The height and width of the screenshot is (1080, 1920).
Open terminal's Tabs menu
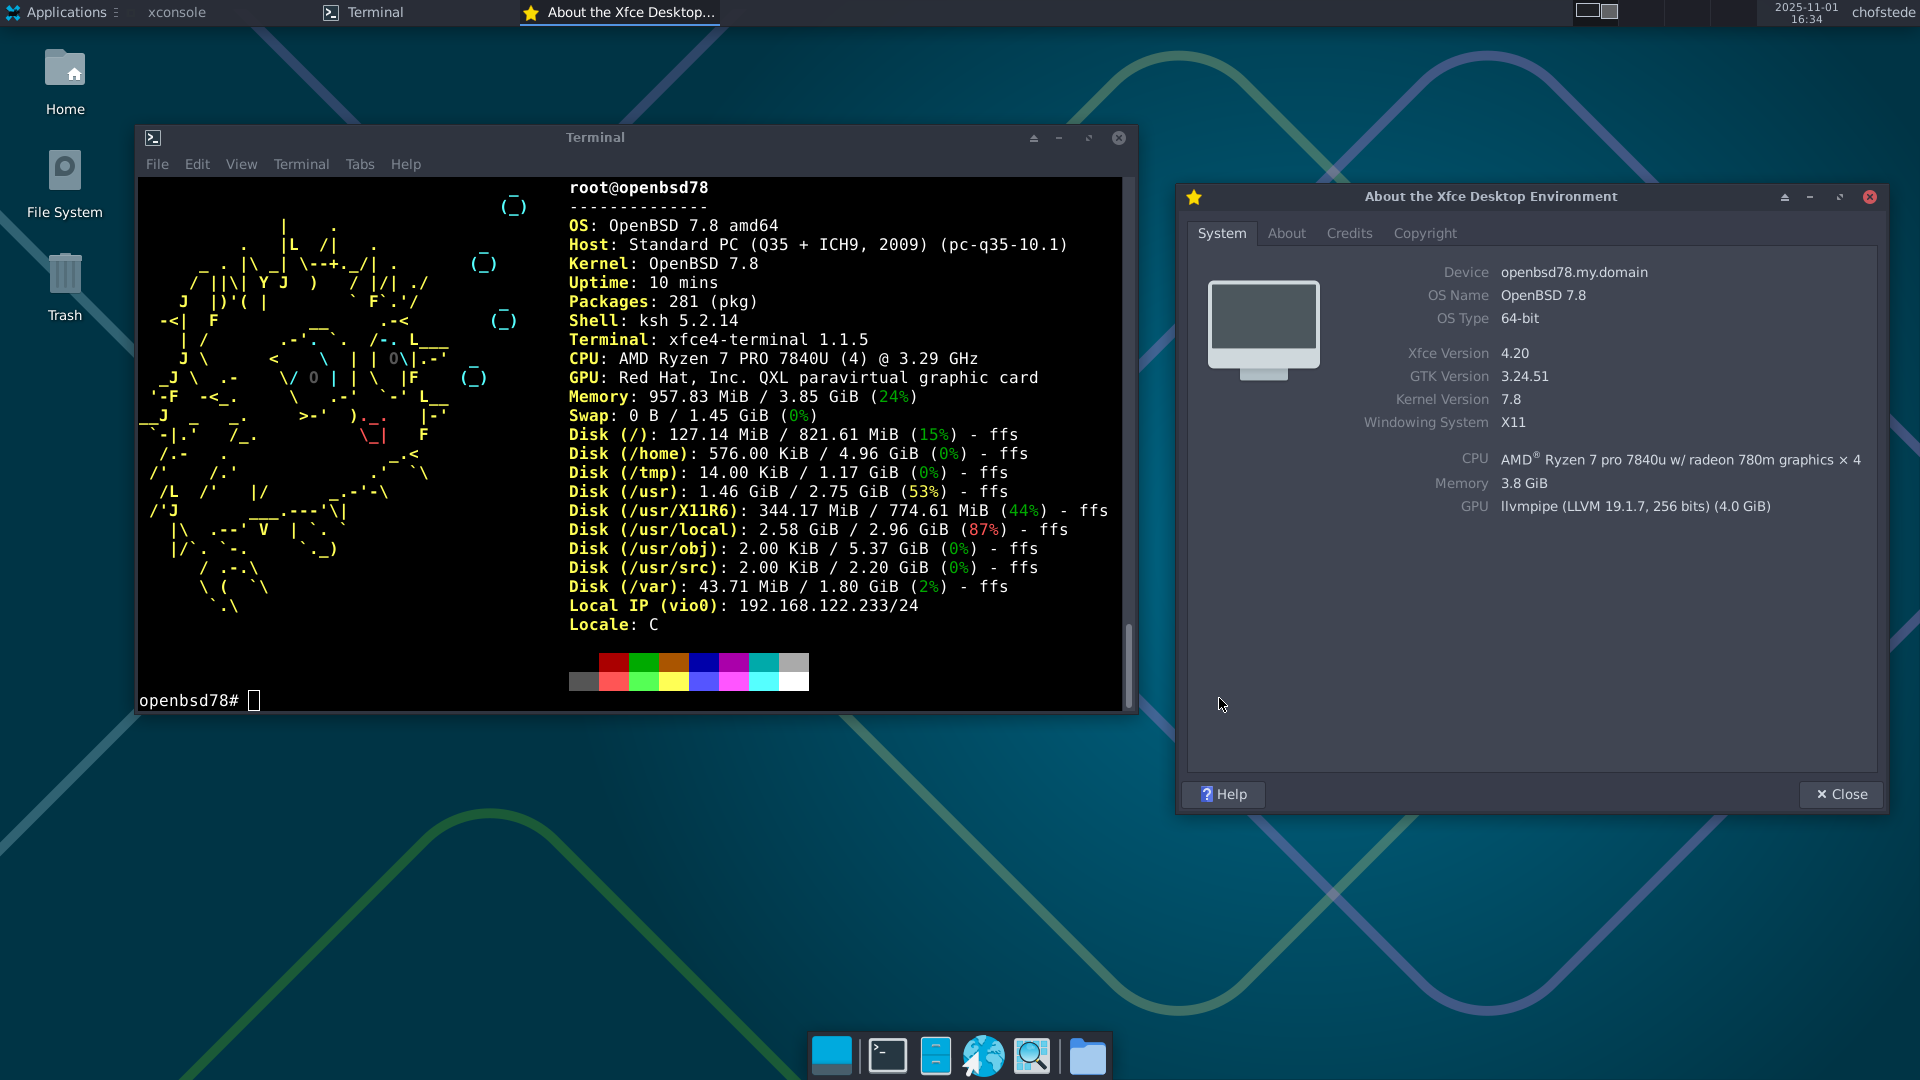(x=360, y=164)
